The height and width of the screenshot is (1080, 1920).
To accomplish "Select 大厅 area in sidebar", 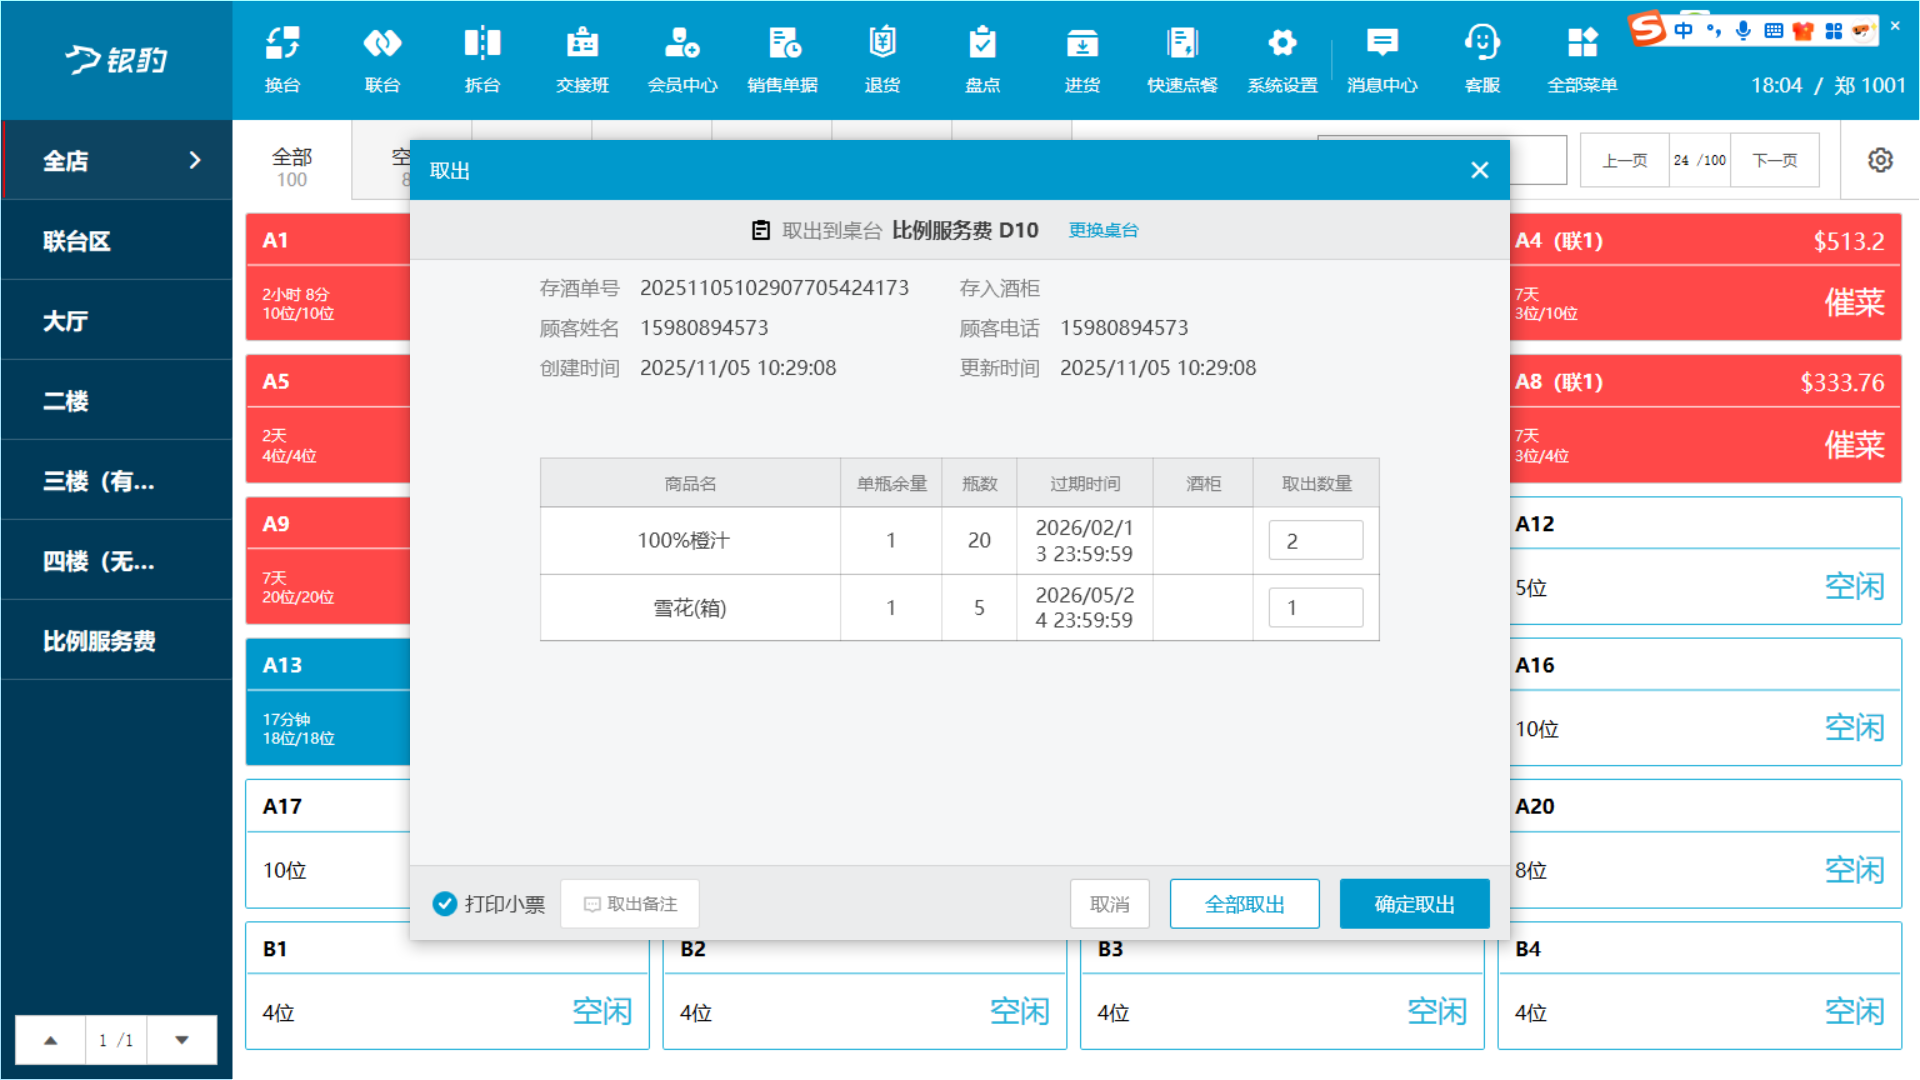I will point(66,321).
